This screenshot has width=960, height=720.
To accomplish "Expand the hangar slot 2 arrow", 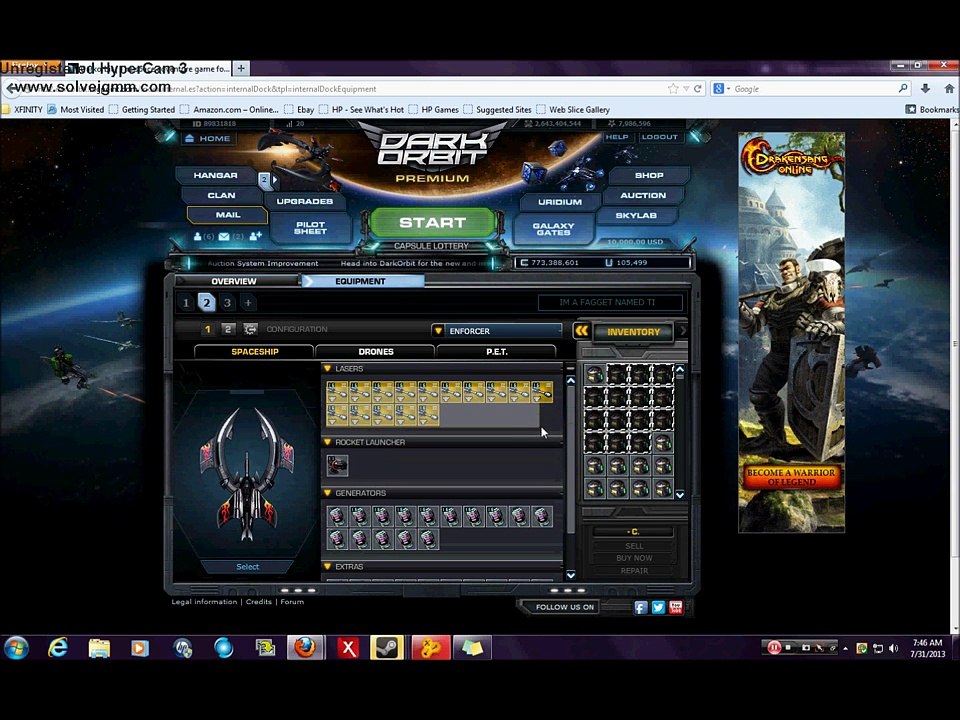I will 275,179.
